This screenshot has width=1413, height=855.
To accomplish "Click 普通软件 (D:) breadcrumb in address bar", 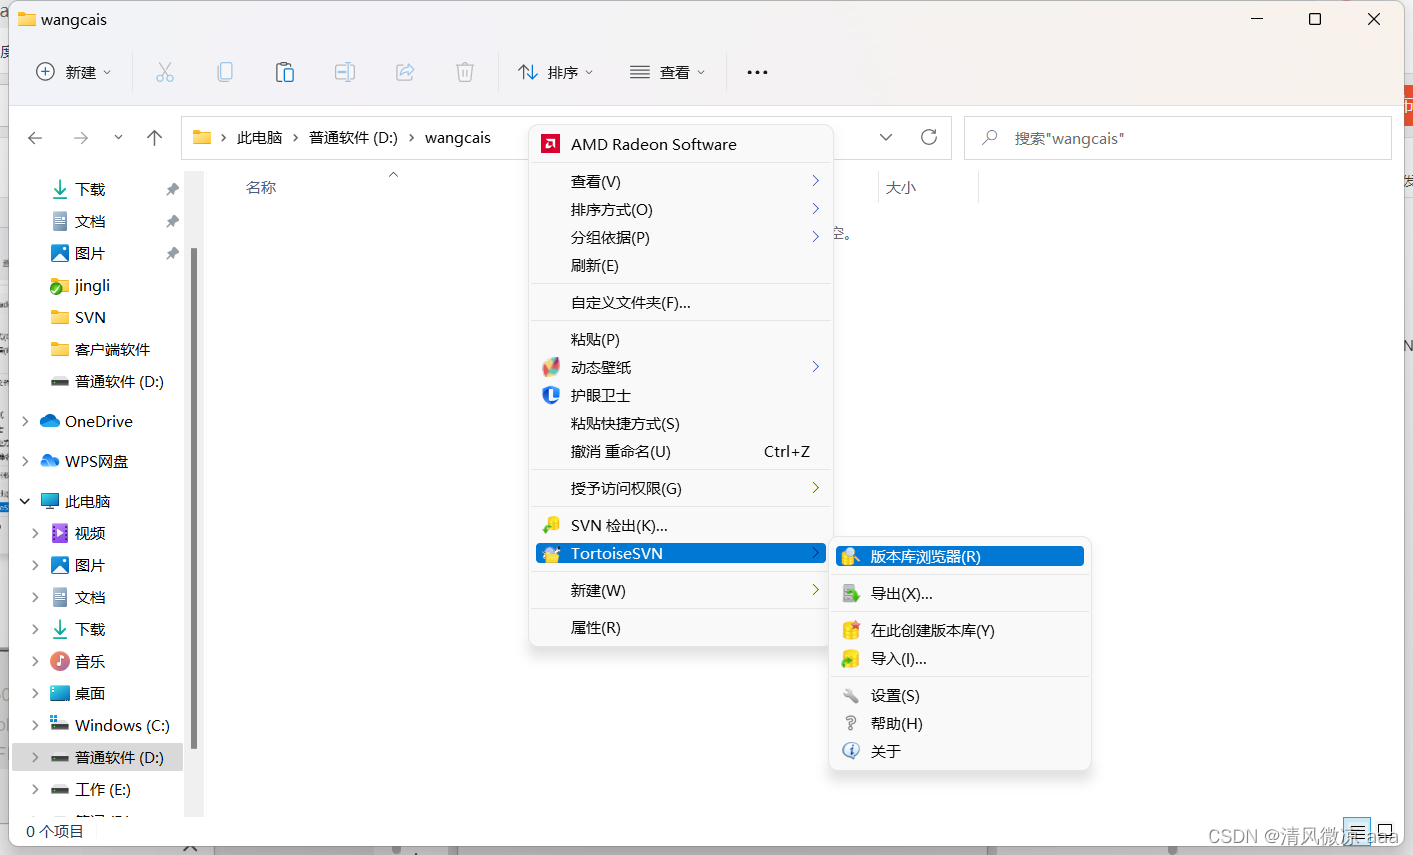I will (x=353, y=138).
